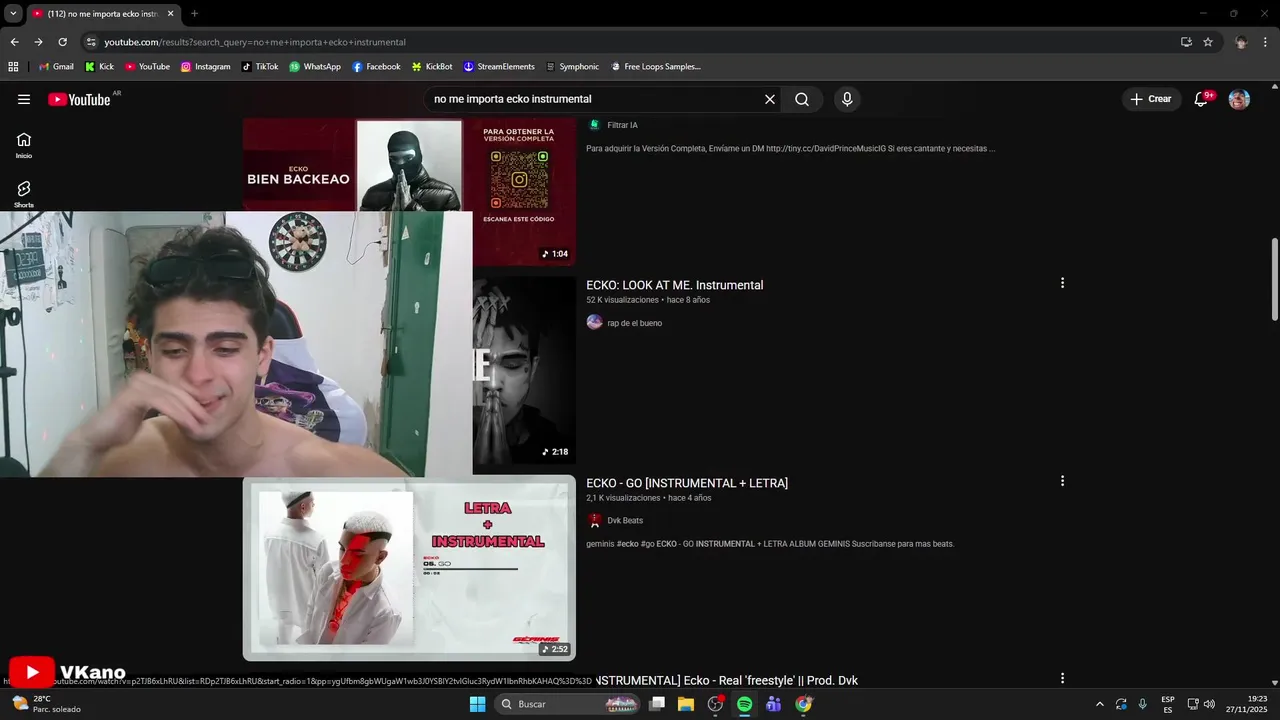Open Inicio in the YouTube sidebar
Viewport: 1280px width, 720px height.
point(24,145)
